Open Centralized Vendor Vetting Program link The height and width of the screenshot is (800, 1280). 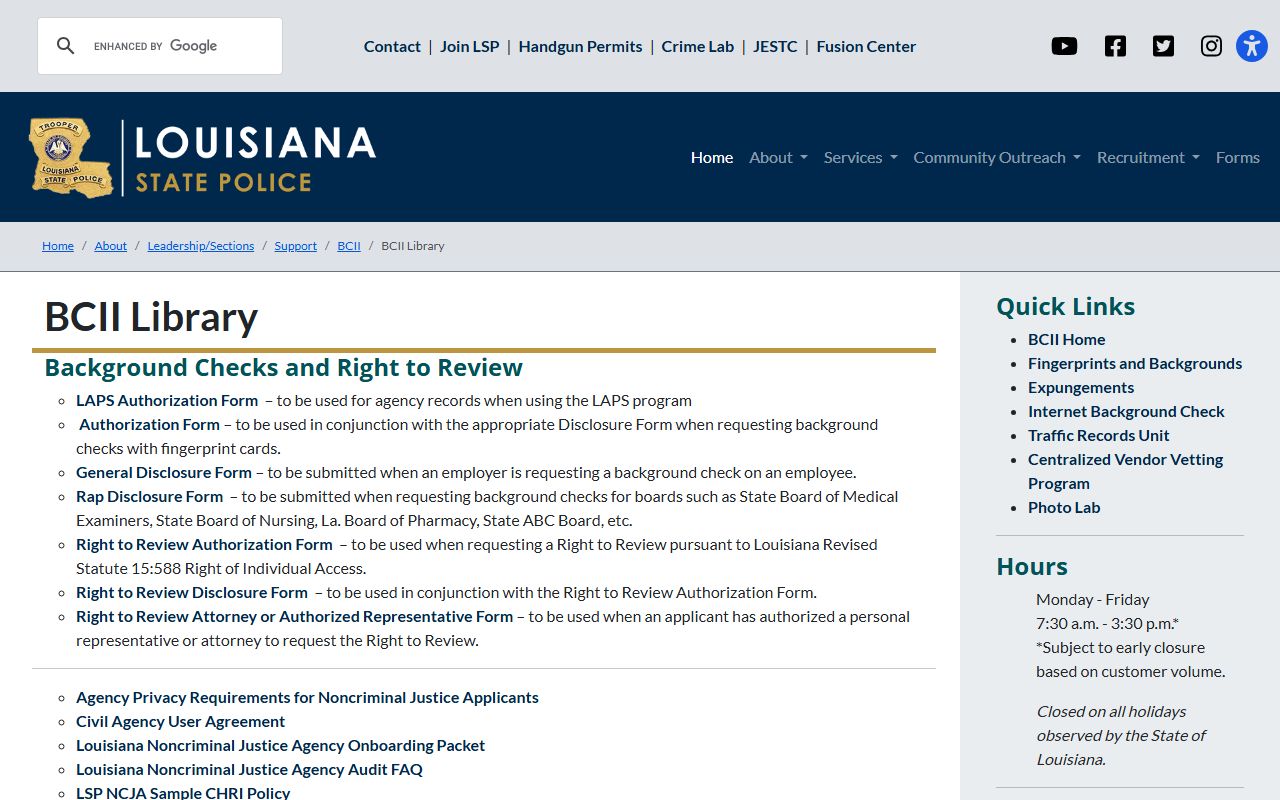1125,471
